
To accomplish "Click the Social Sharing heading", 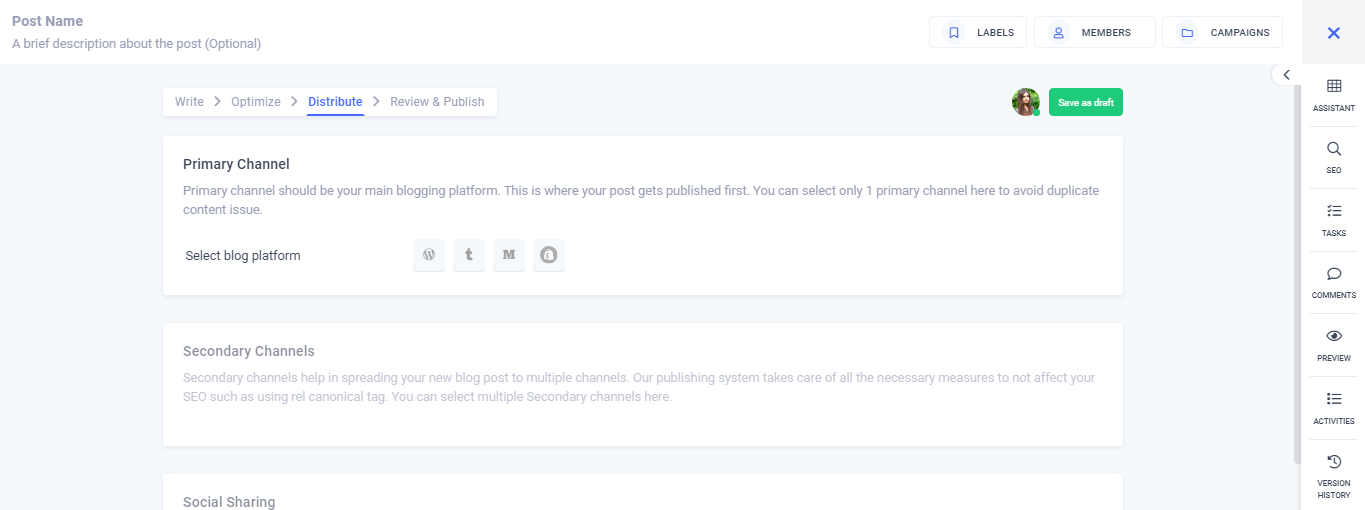I will point(229,502).
